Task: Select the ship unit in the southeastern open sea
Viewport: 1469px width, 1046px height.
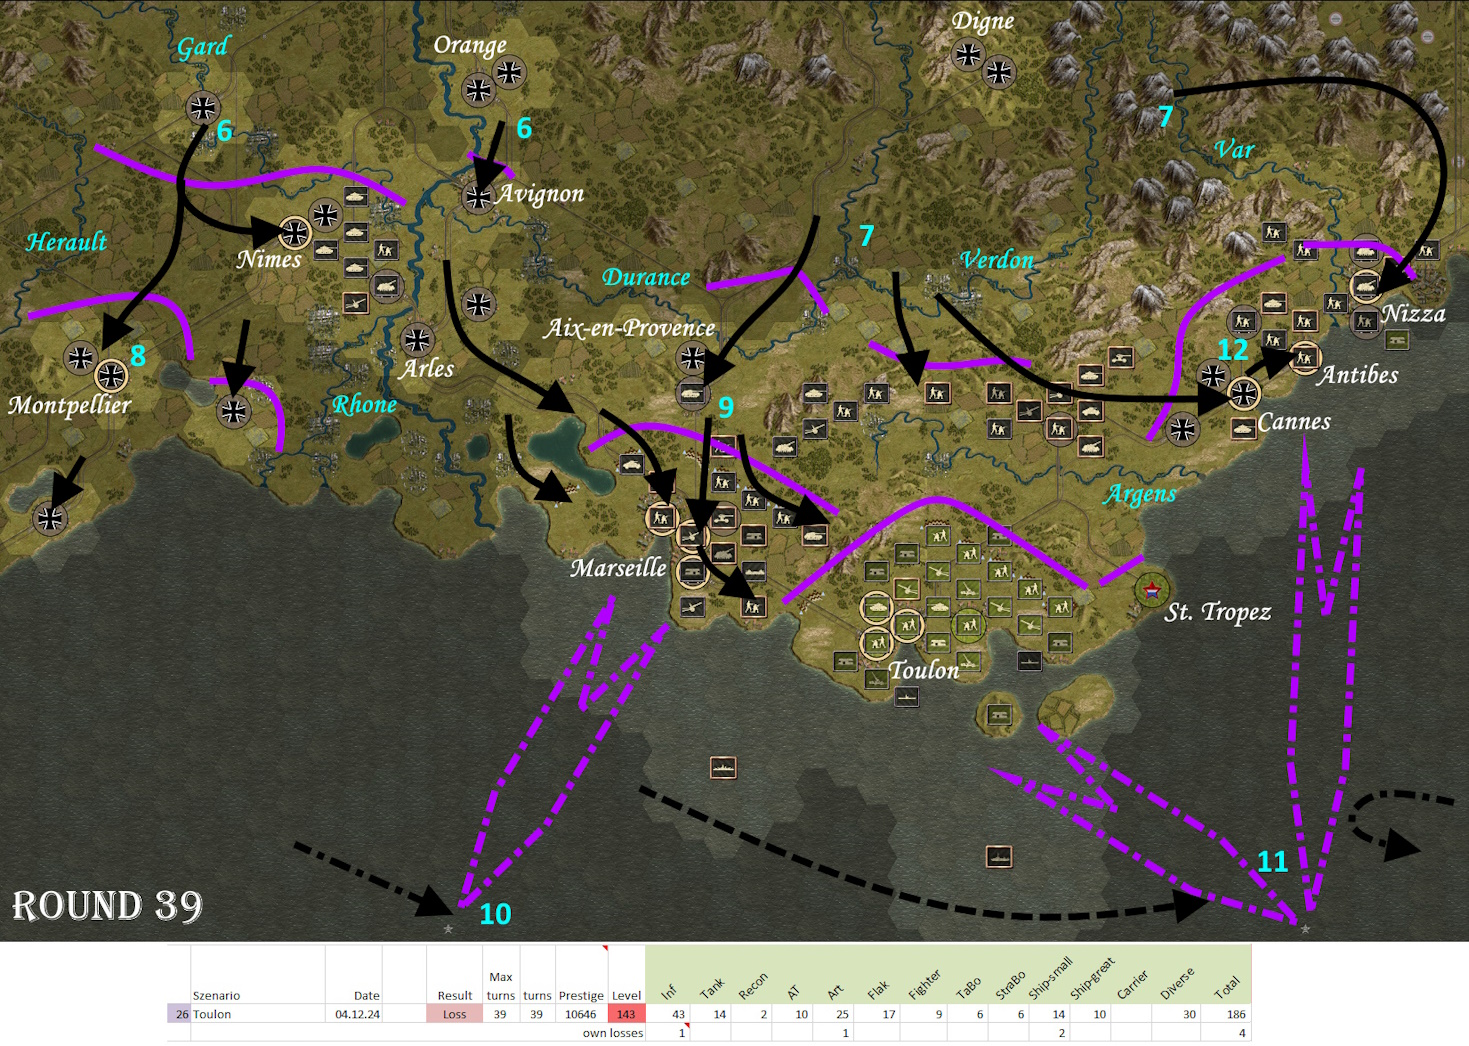Action: (999, 856)
